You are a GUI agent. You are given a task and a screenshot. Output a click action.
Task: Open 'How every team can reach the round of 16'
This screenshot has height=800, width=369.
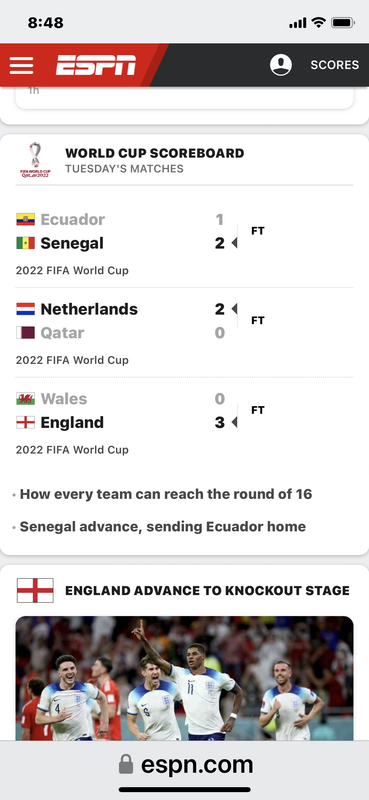[x=166, y=494]
